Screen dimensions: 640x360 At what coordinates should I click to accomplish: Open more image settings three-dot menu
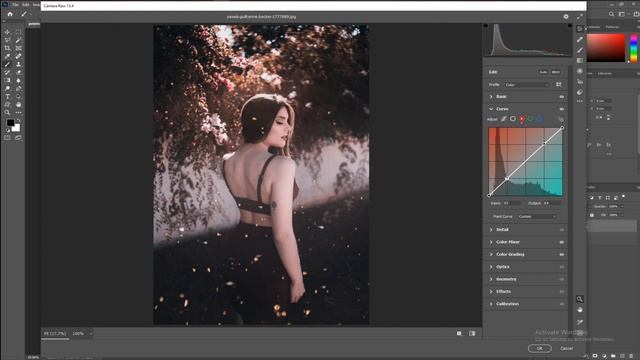(580, 101)
